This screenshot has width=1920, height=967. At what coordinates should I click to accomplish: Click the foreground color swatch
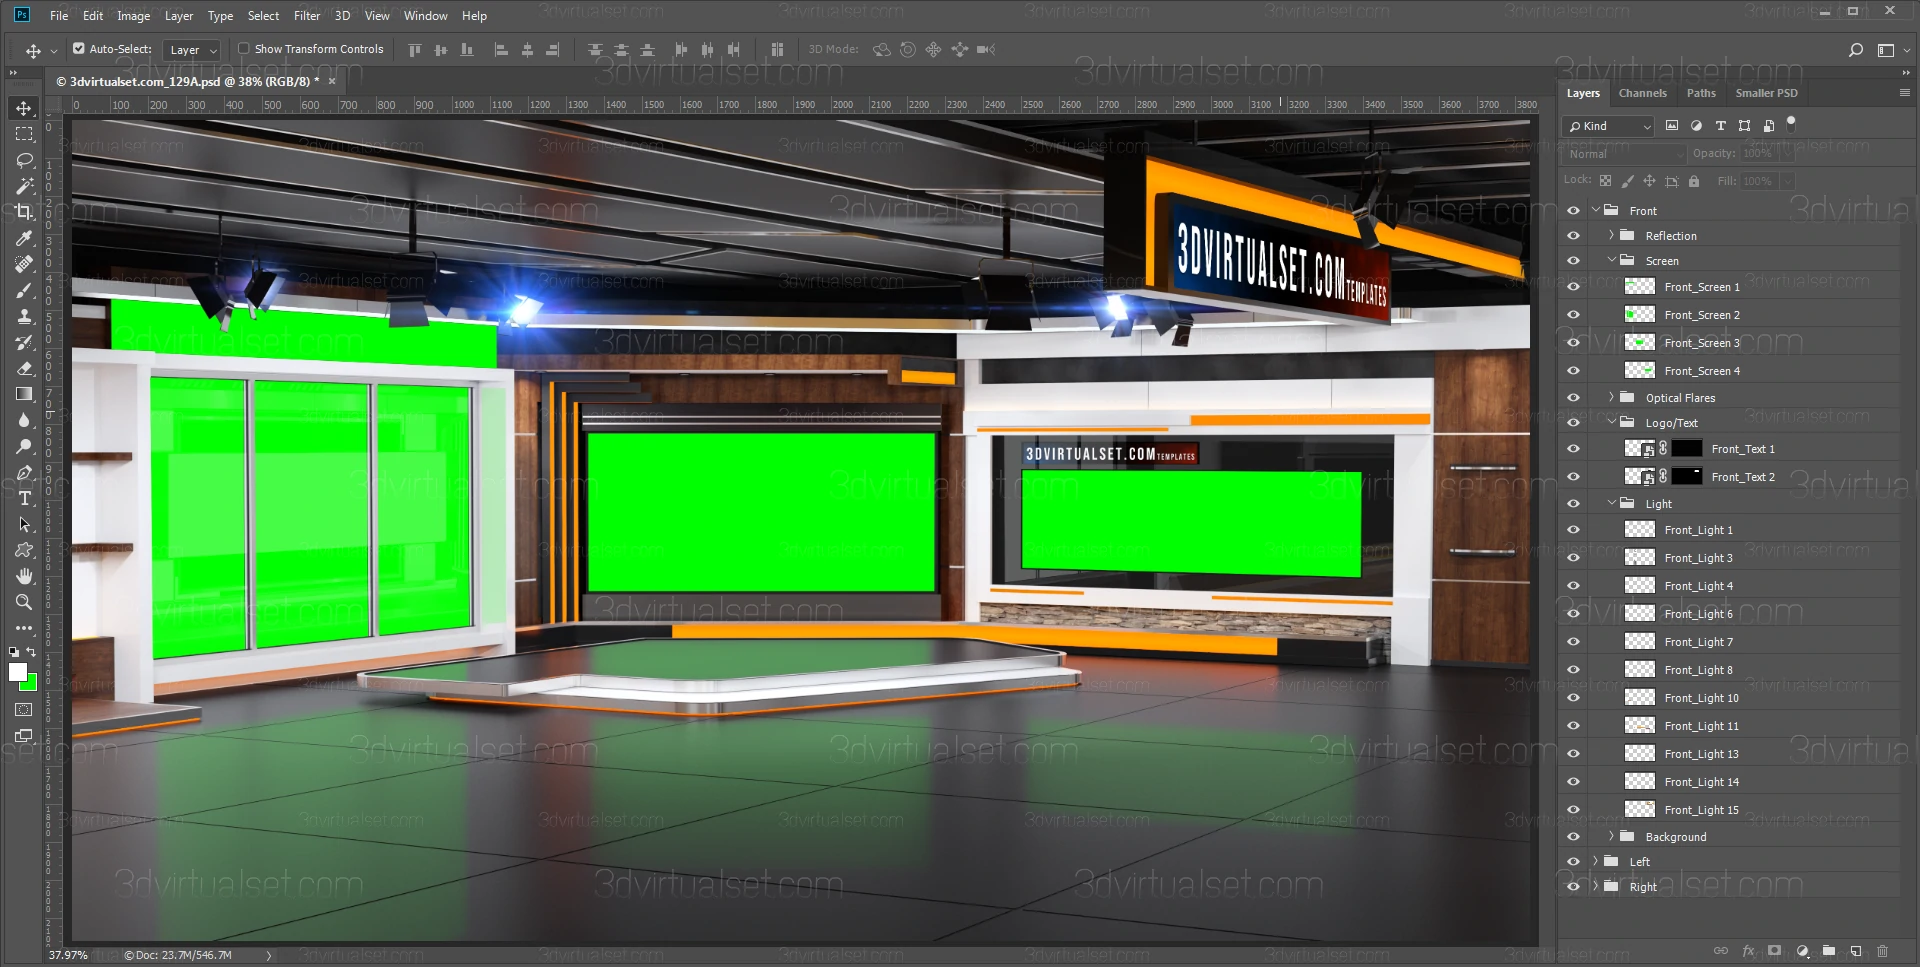(17, 672)
